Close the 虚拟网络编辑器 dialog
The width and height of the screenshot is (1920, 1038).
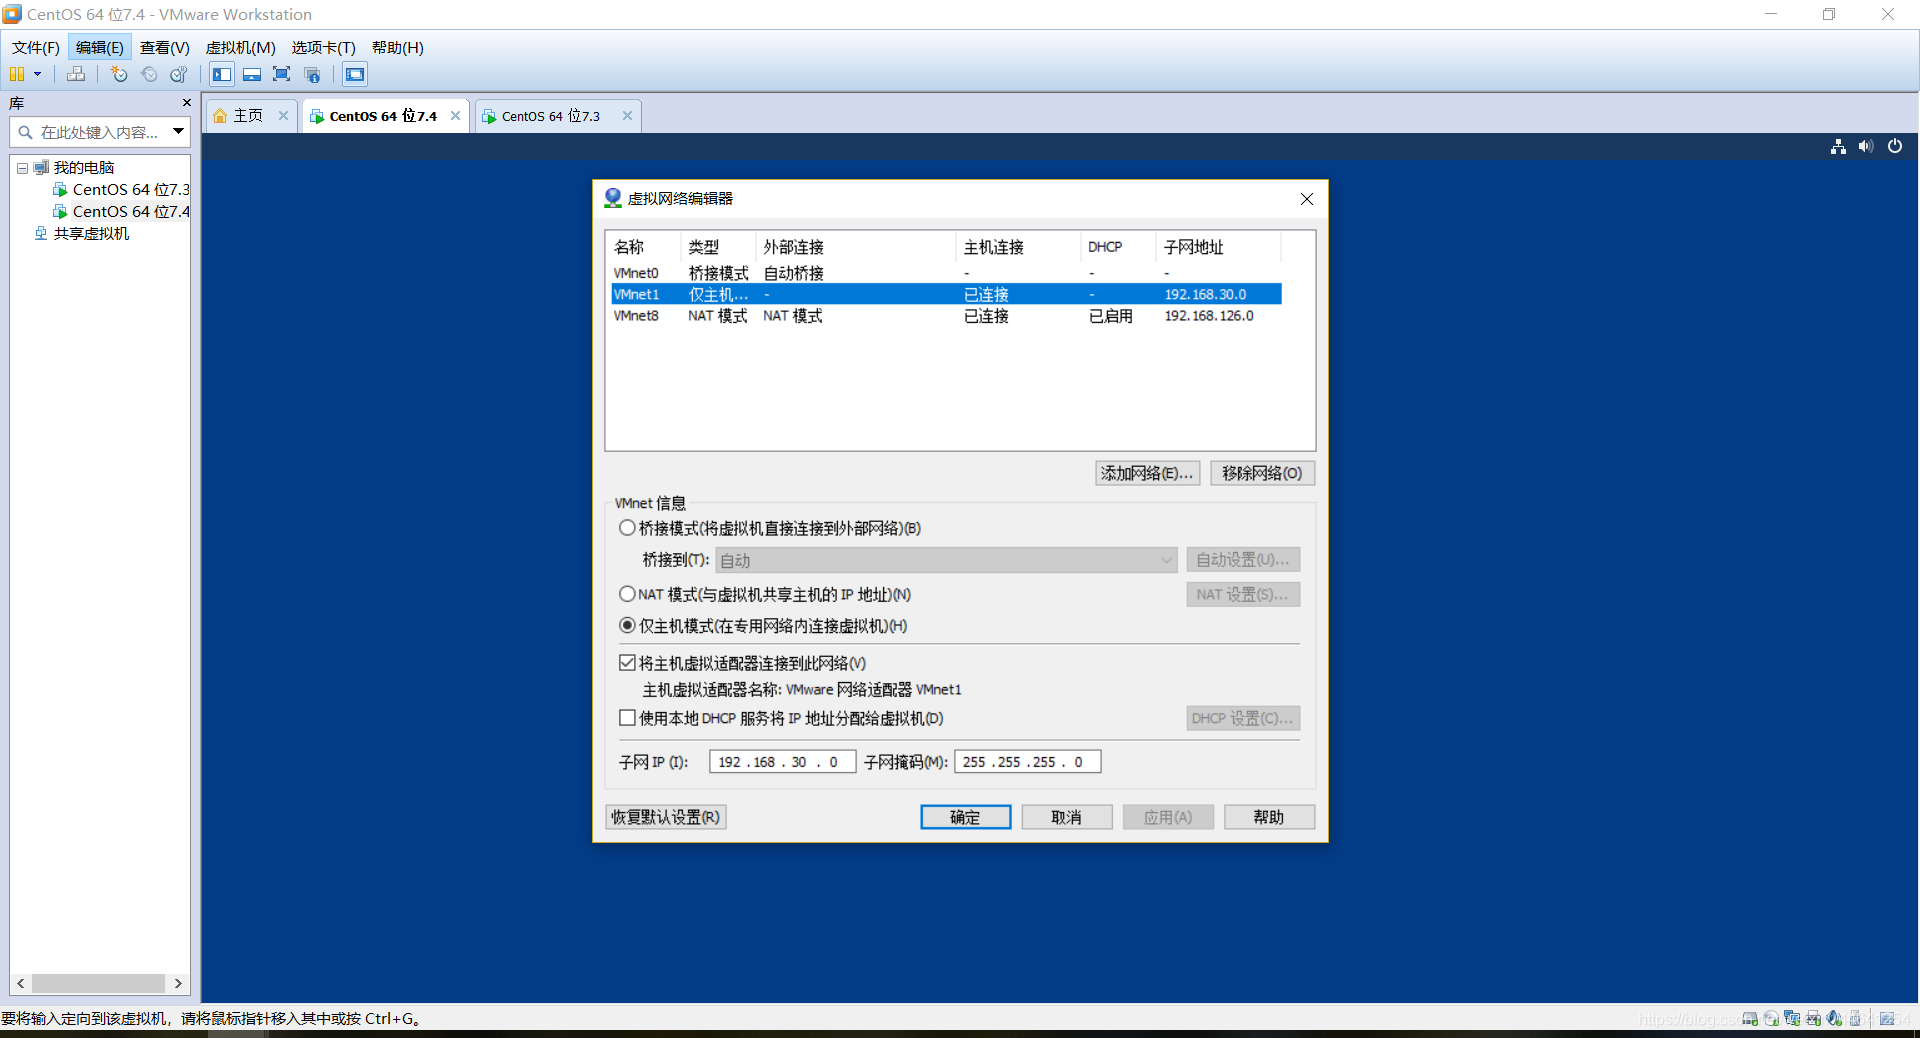click(1306, 199)
